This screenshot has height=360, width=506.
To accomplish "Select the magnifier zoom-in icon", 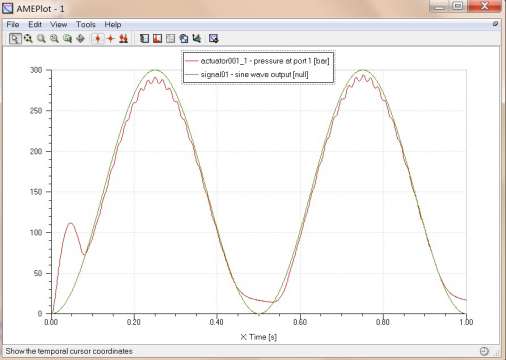I will tap(41, 39).
